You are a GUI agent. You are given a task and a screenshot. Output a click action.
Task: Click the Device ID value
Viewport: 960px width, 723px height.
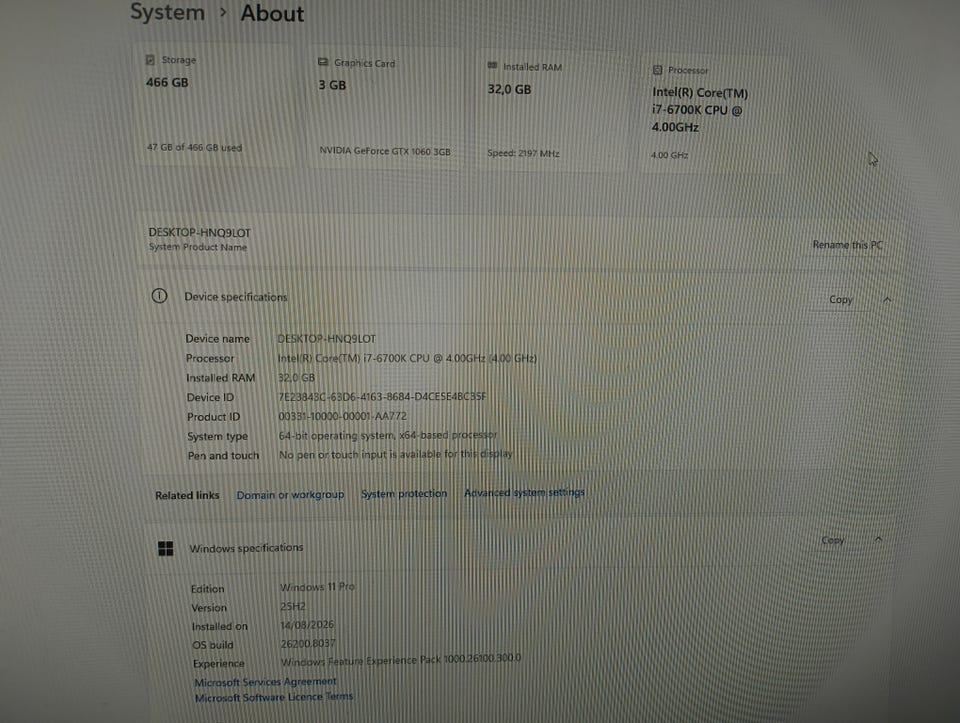(383, 397)
